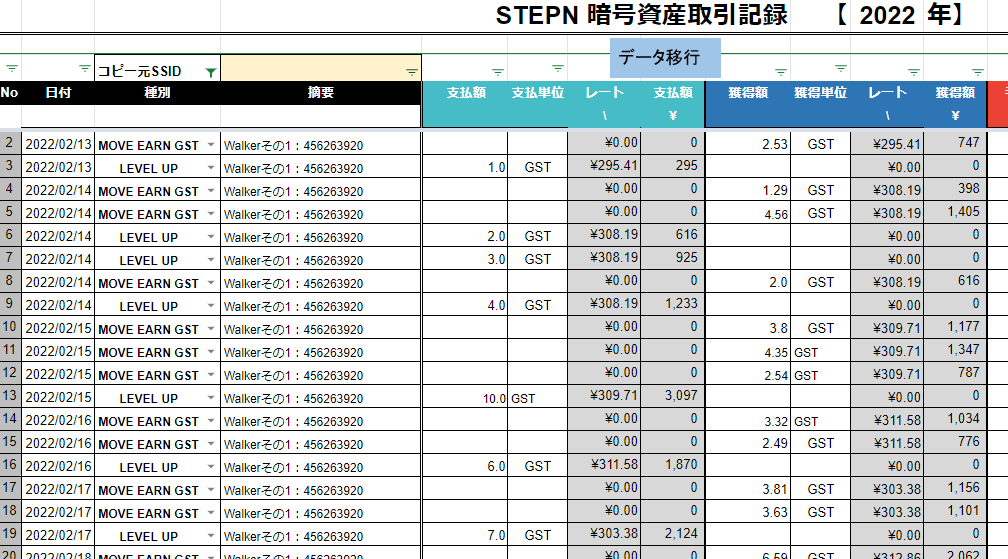This screenshot has width=1008, height=559.
Task: Open the filter icon above the 獲得単位 column
Action: click(841, 70)
